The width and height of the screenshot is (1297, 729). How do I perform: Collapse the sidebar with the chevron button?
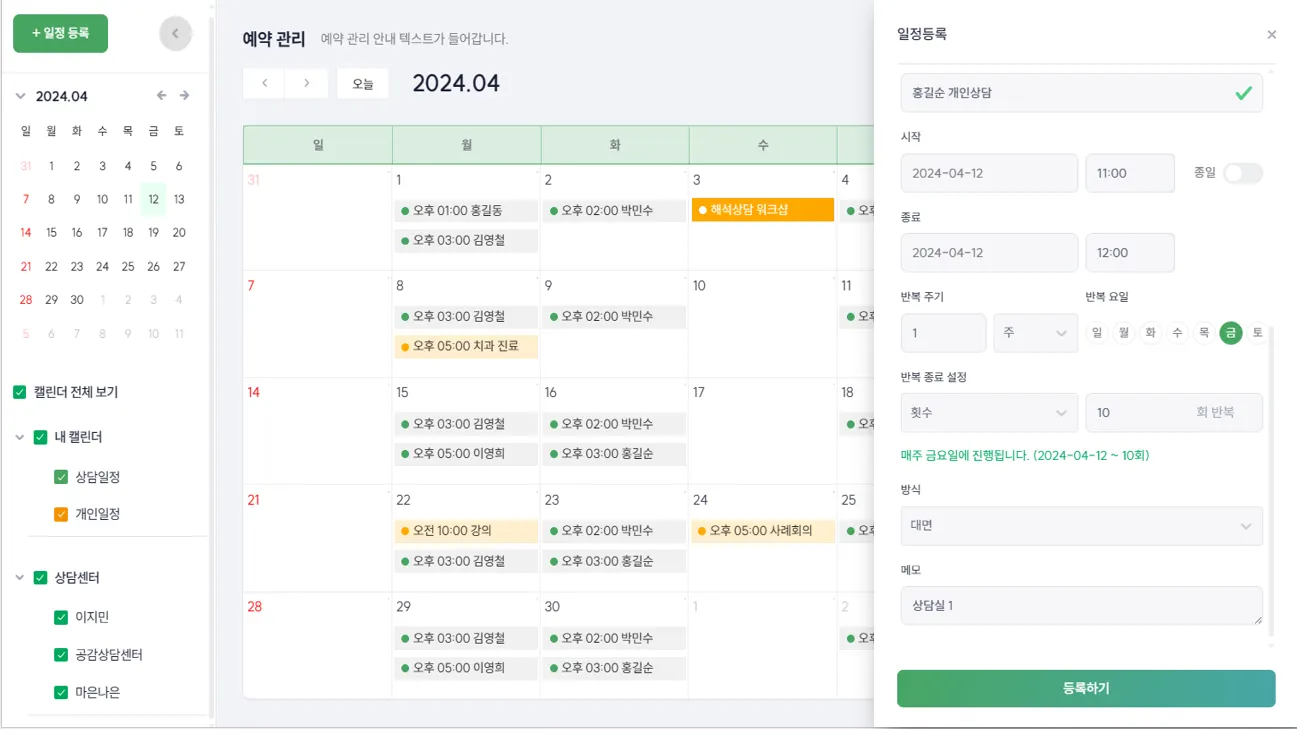click(175, 34)
